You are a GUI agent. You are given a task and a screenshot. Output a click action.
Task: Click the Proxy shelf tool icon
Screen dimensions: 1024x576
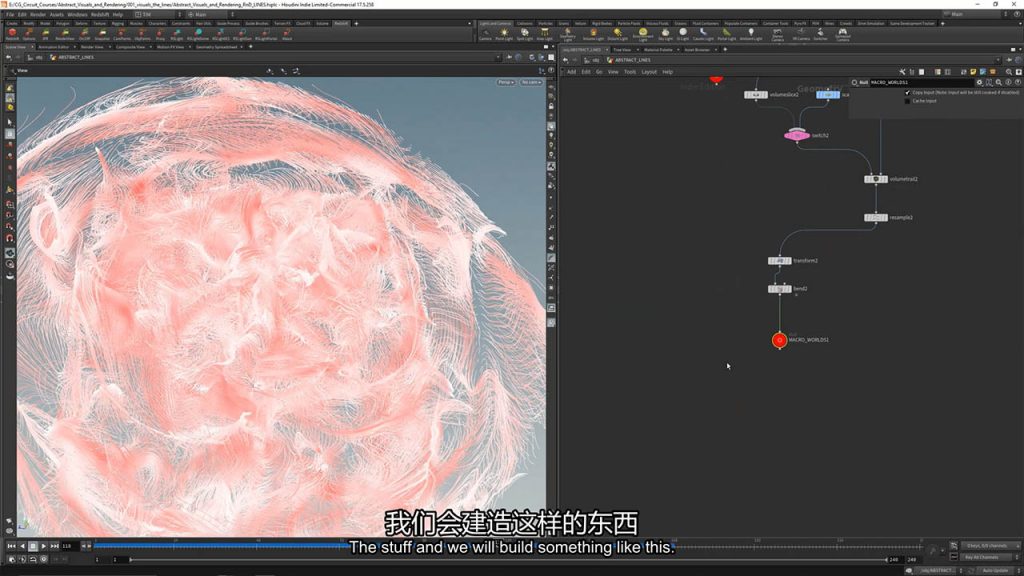pos(160,33)
